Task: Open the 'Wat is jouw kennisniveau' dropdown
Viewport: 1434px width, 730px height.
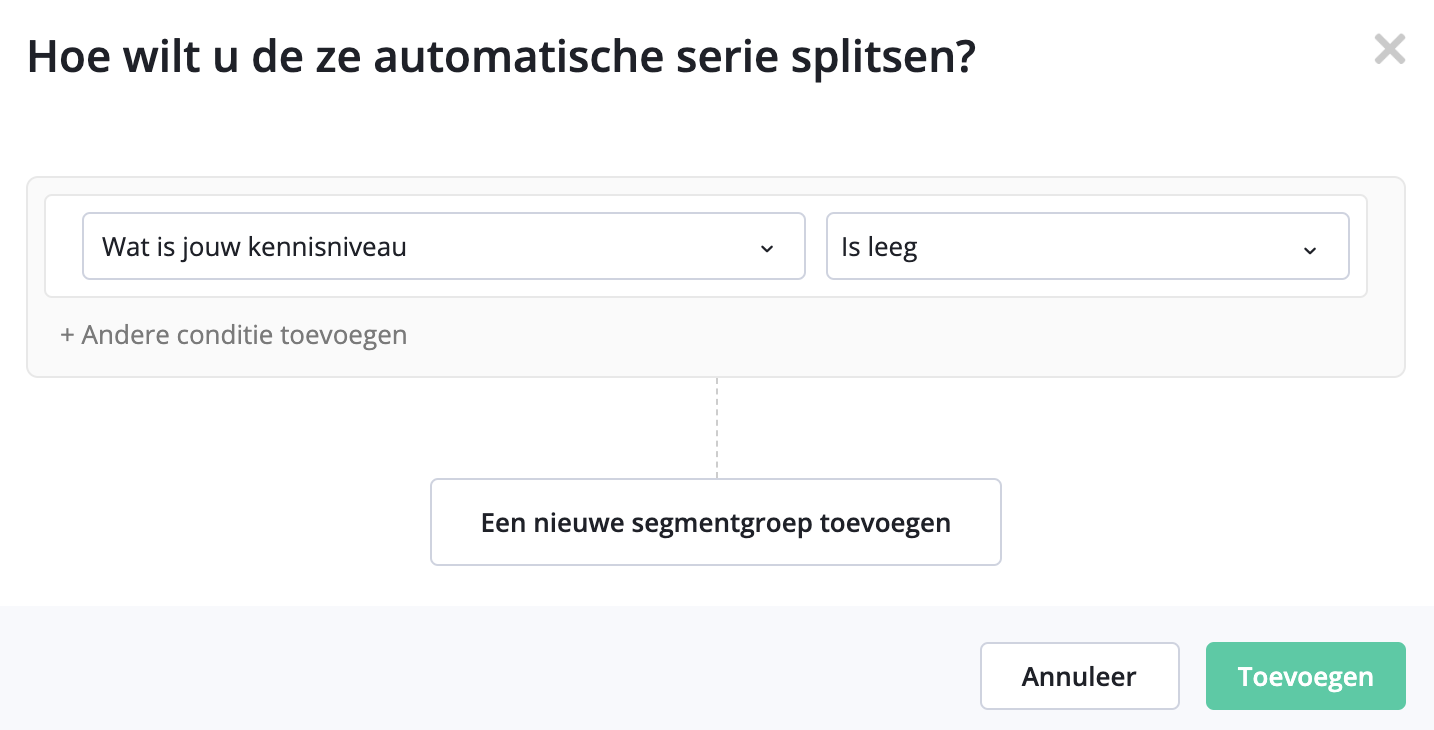Action: coord(444,246)
